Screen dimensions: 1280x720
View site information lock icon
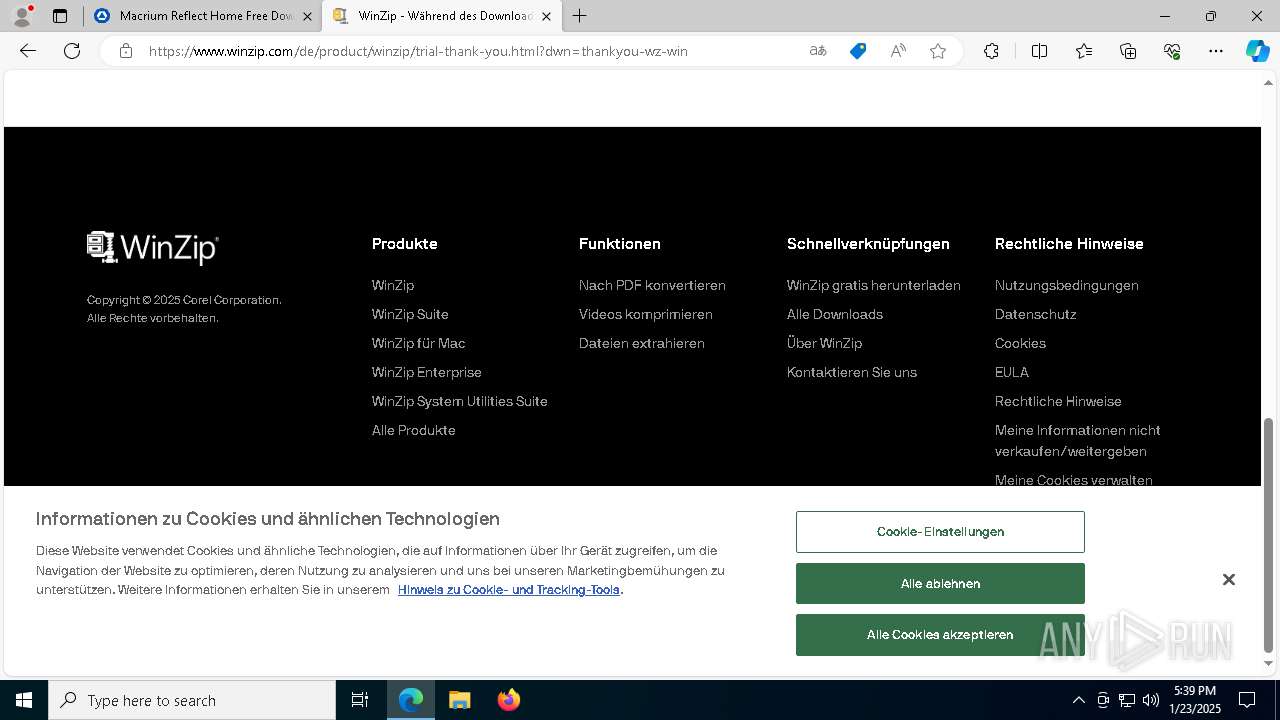click(126, 51)
